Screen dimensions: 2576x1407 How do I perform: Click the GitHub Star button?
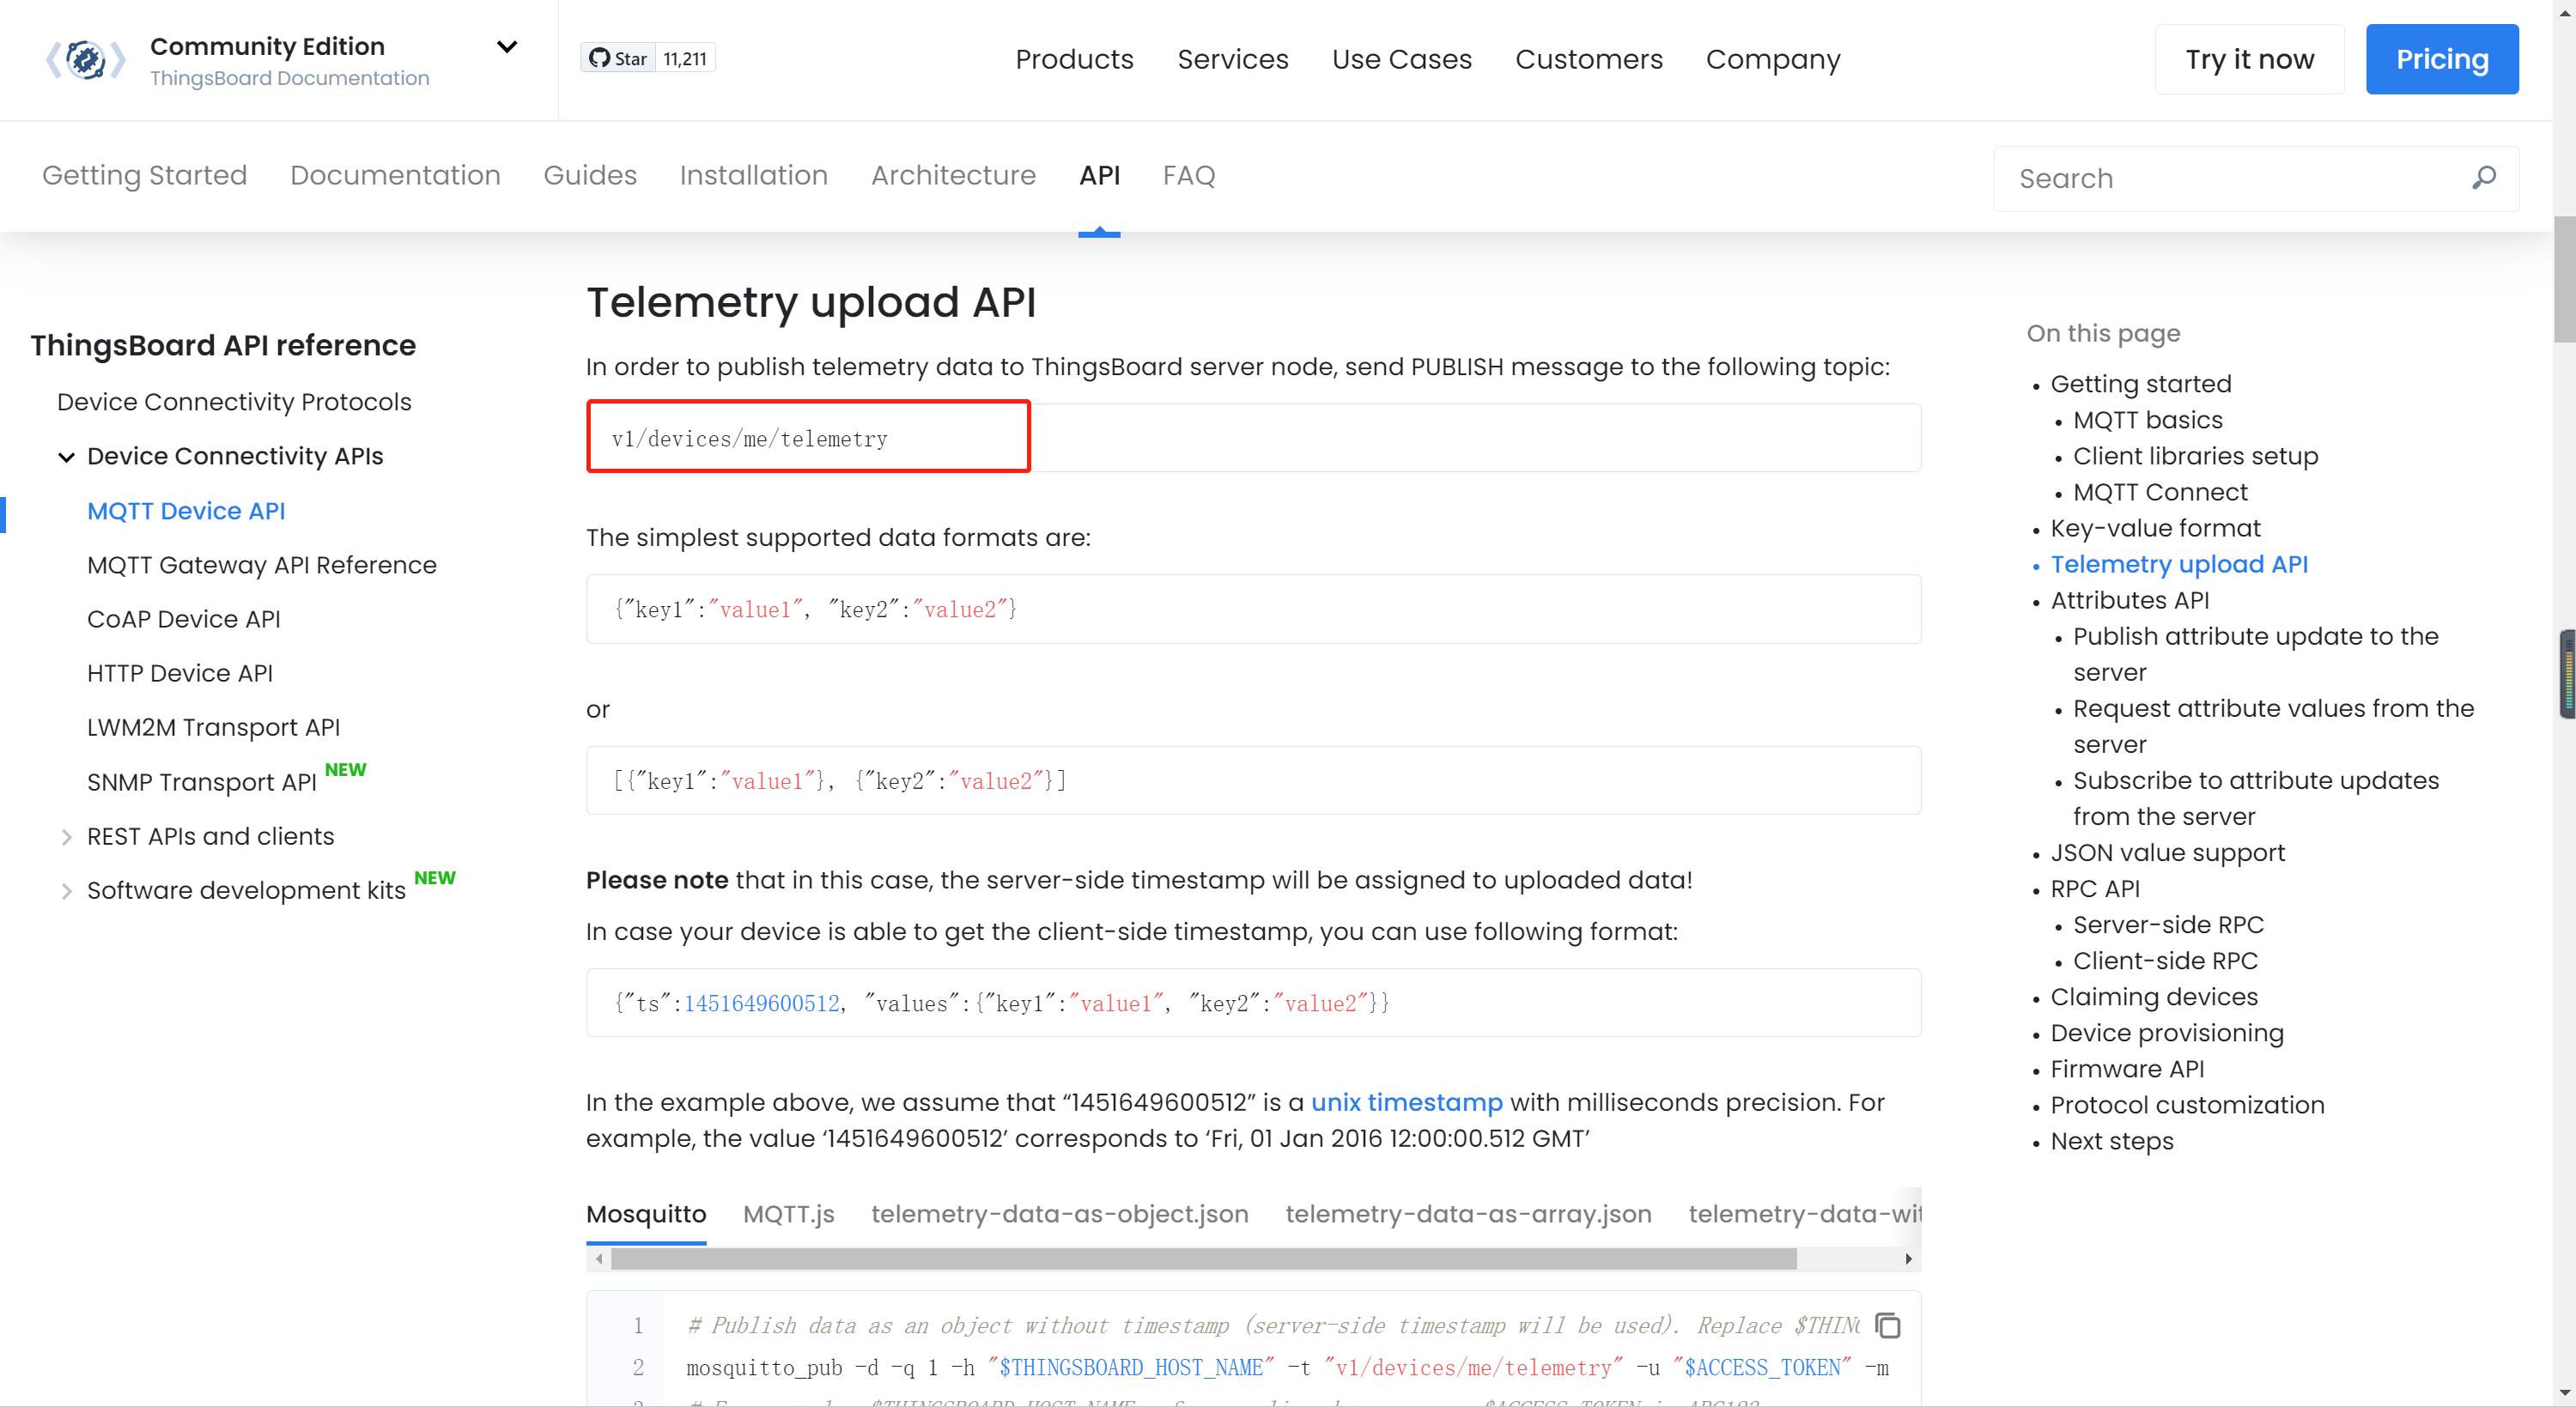pyautogui.click(x=619, y=58)
